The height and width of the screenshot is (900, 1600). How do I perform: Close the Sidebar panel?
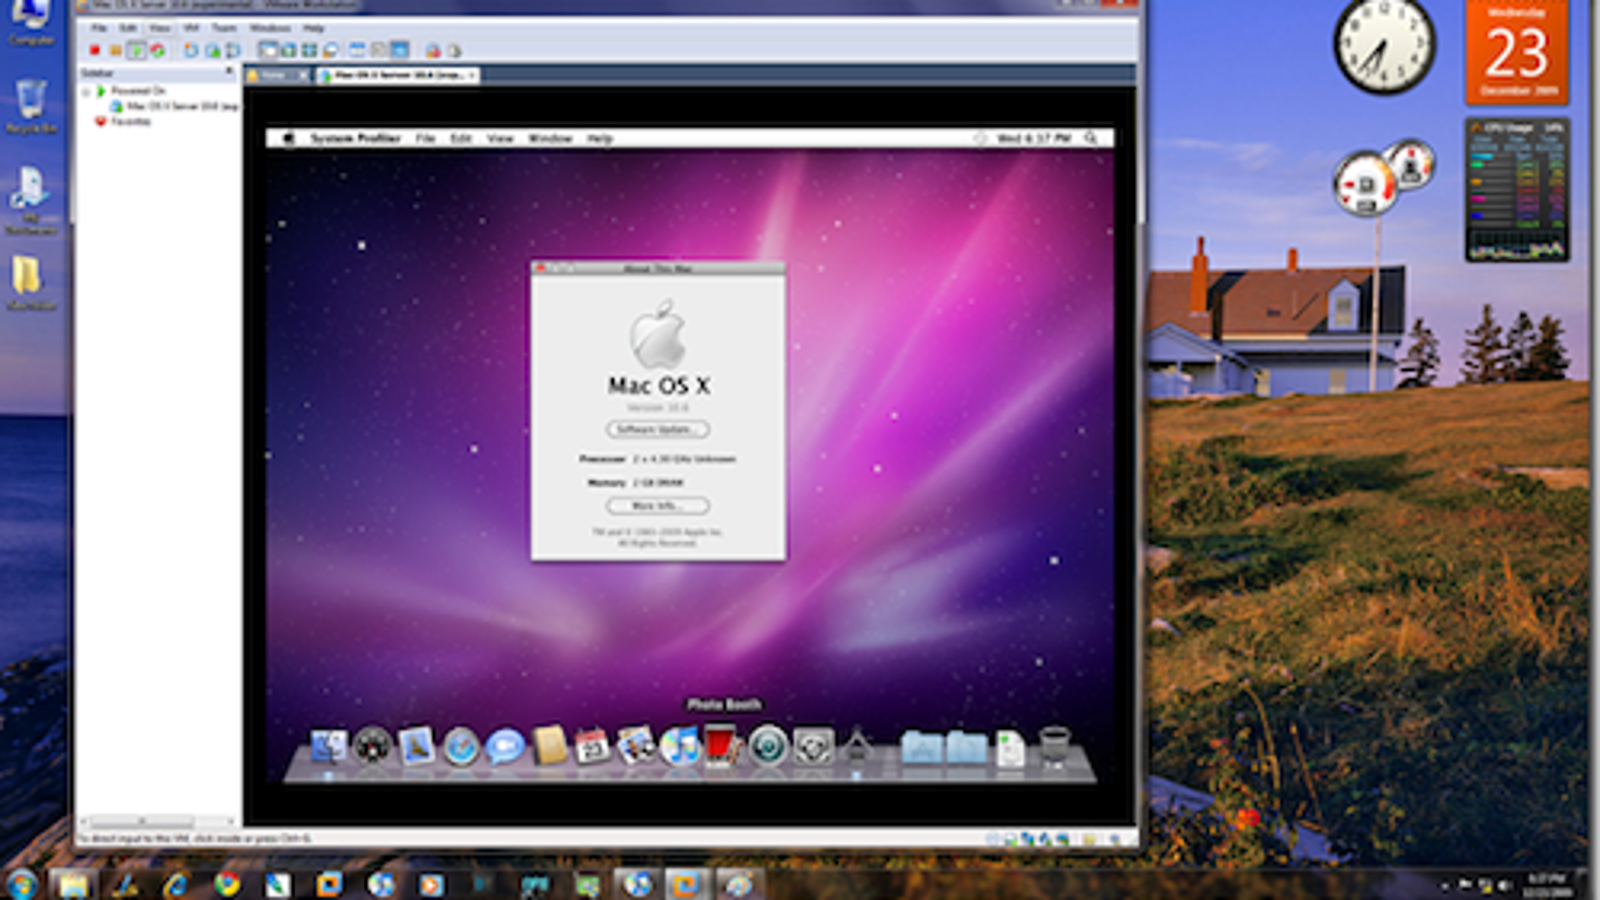(x=229, y=71)
